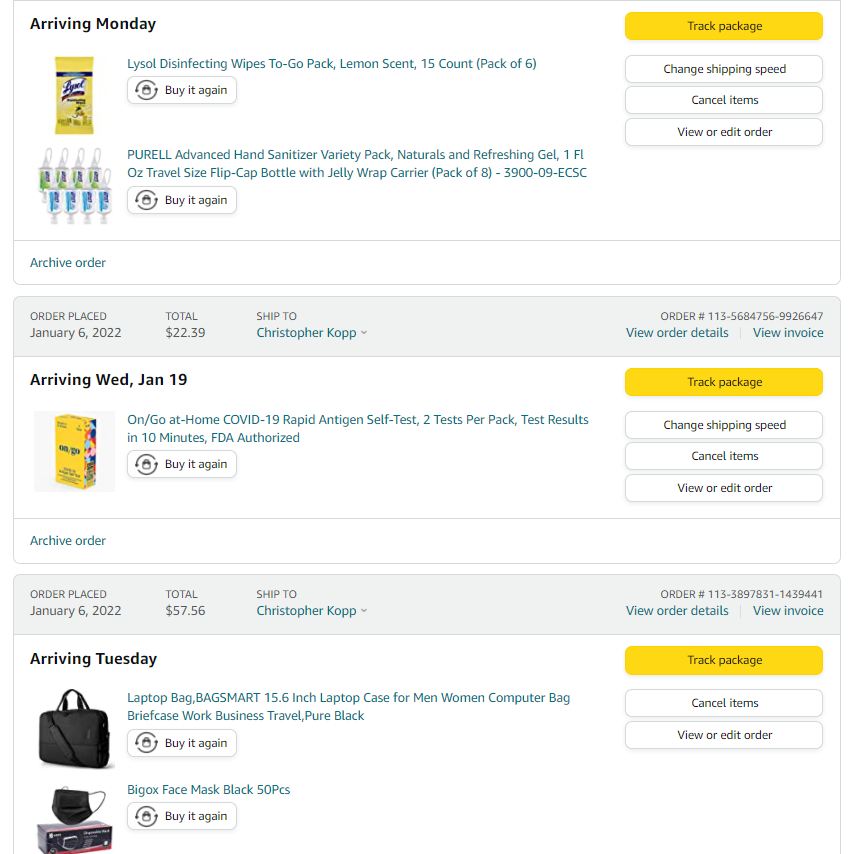
Task: Open the Bigox Face Mask product title link
Action: (x=208, y=790)
